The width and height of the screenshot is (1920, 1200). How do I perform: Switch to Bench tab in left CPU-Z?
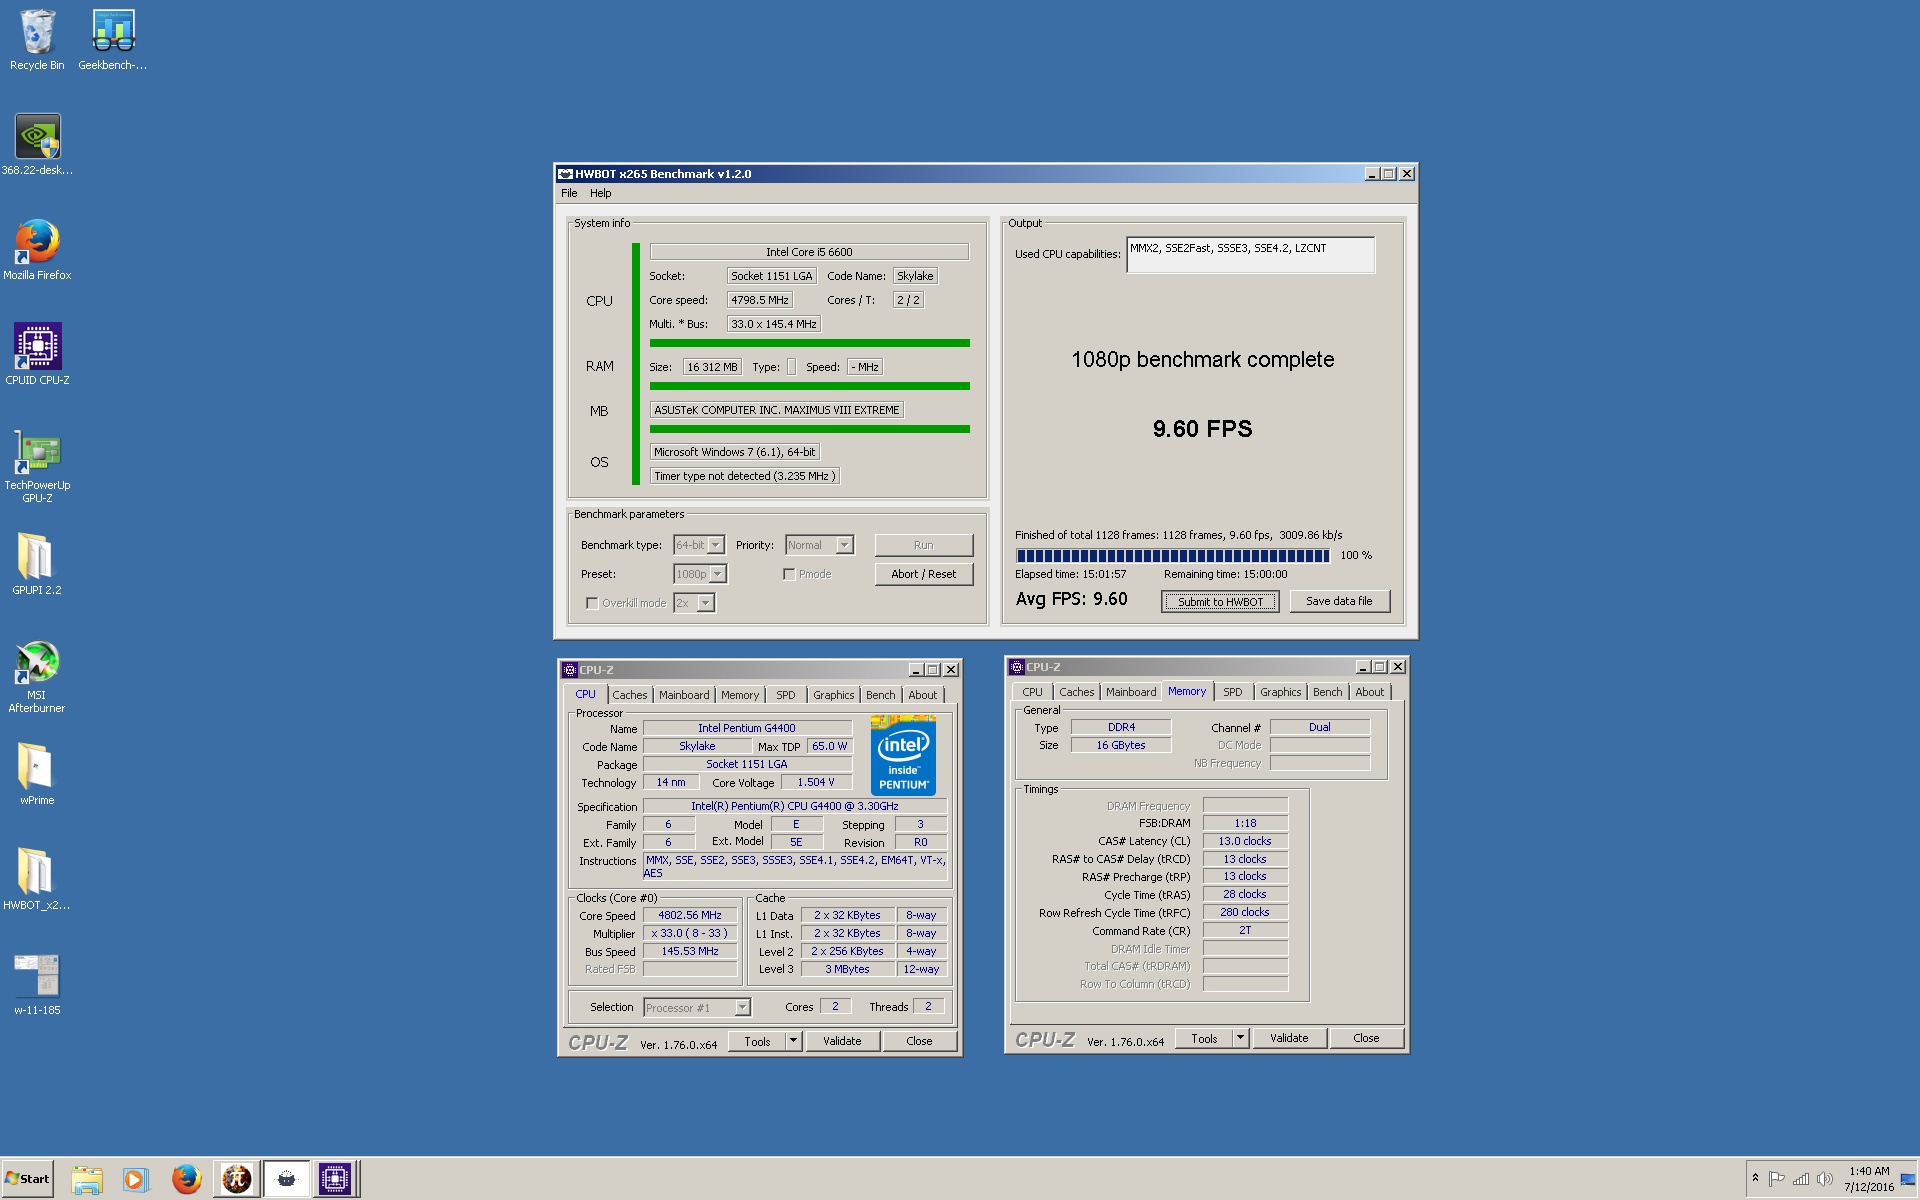881,695
